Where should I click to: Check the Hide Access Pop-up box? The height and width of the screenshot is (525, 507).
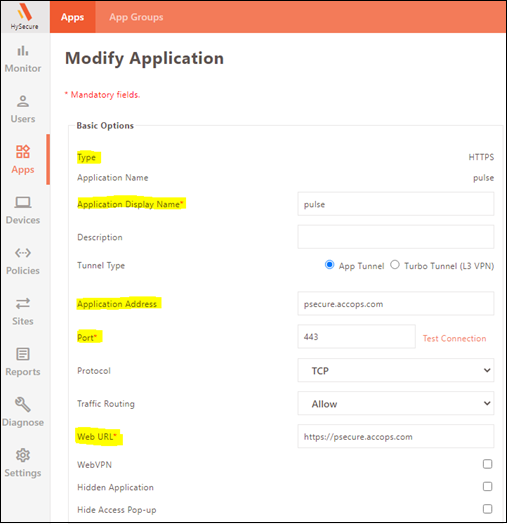click(487, 509)
